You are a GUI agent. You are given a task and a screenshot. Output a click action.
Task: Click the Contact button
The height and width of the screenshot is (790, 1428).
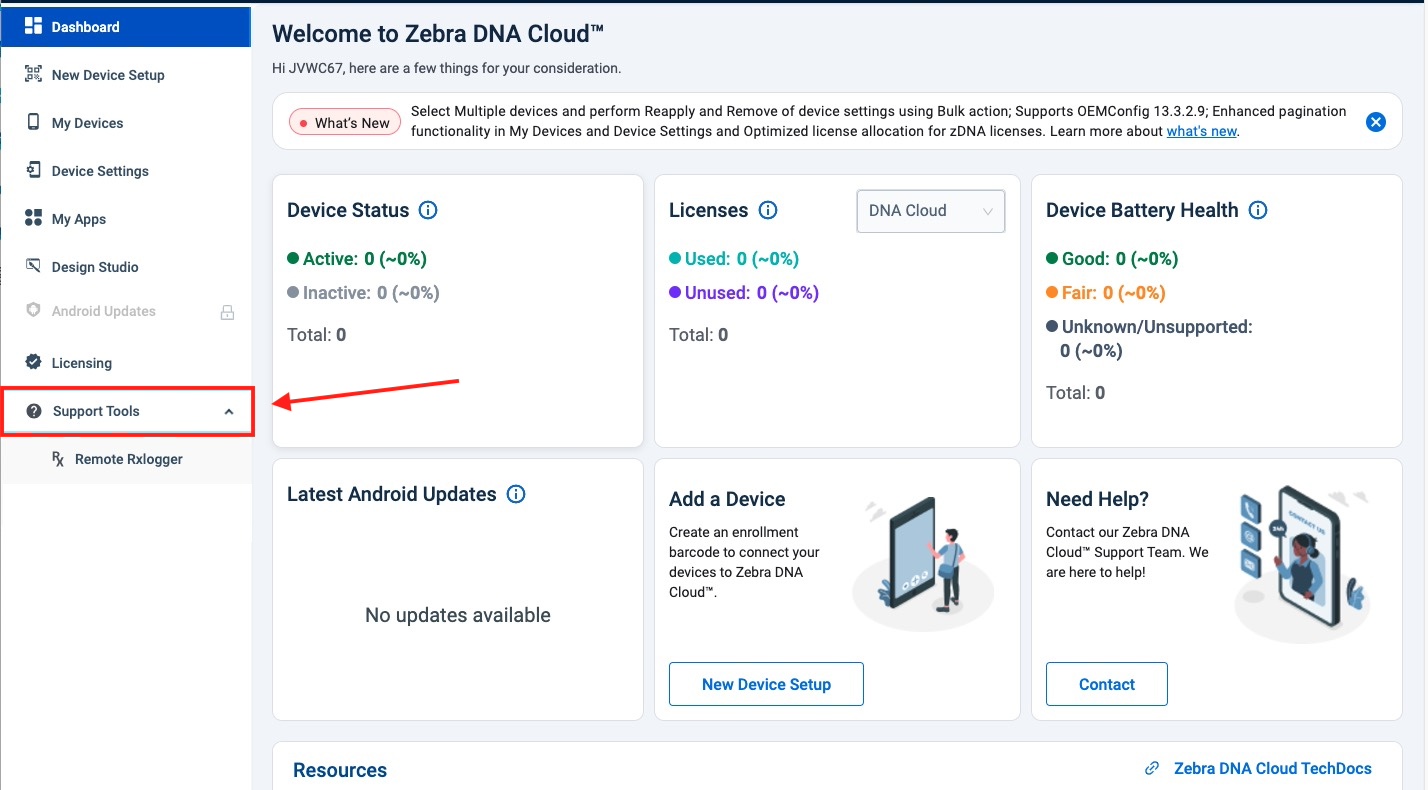1106,684
